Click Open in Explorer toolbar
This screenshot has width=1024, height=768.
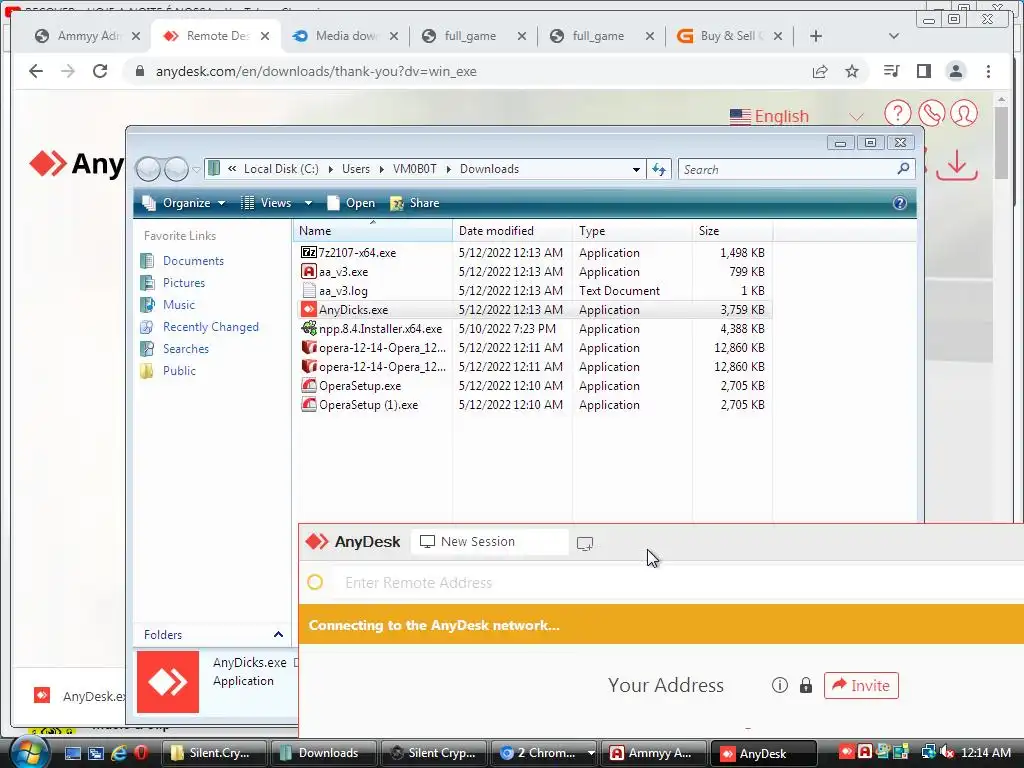click(351, 203)
